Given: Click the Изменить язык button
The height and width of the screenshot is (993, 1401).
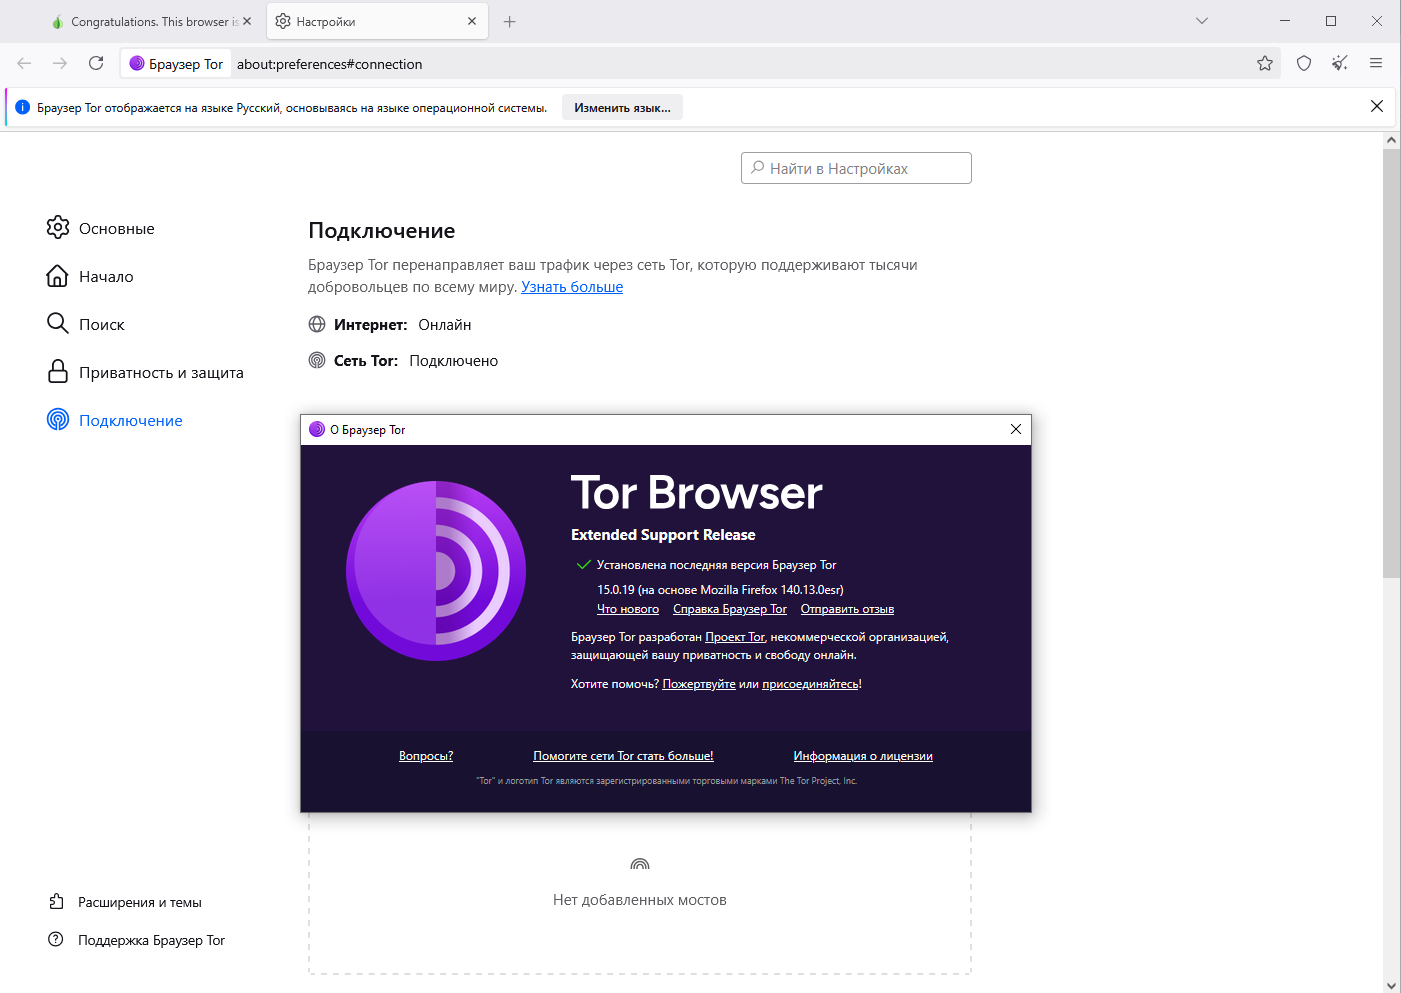Looking at the screenshot, I should (x=622, y=107).
